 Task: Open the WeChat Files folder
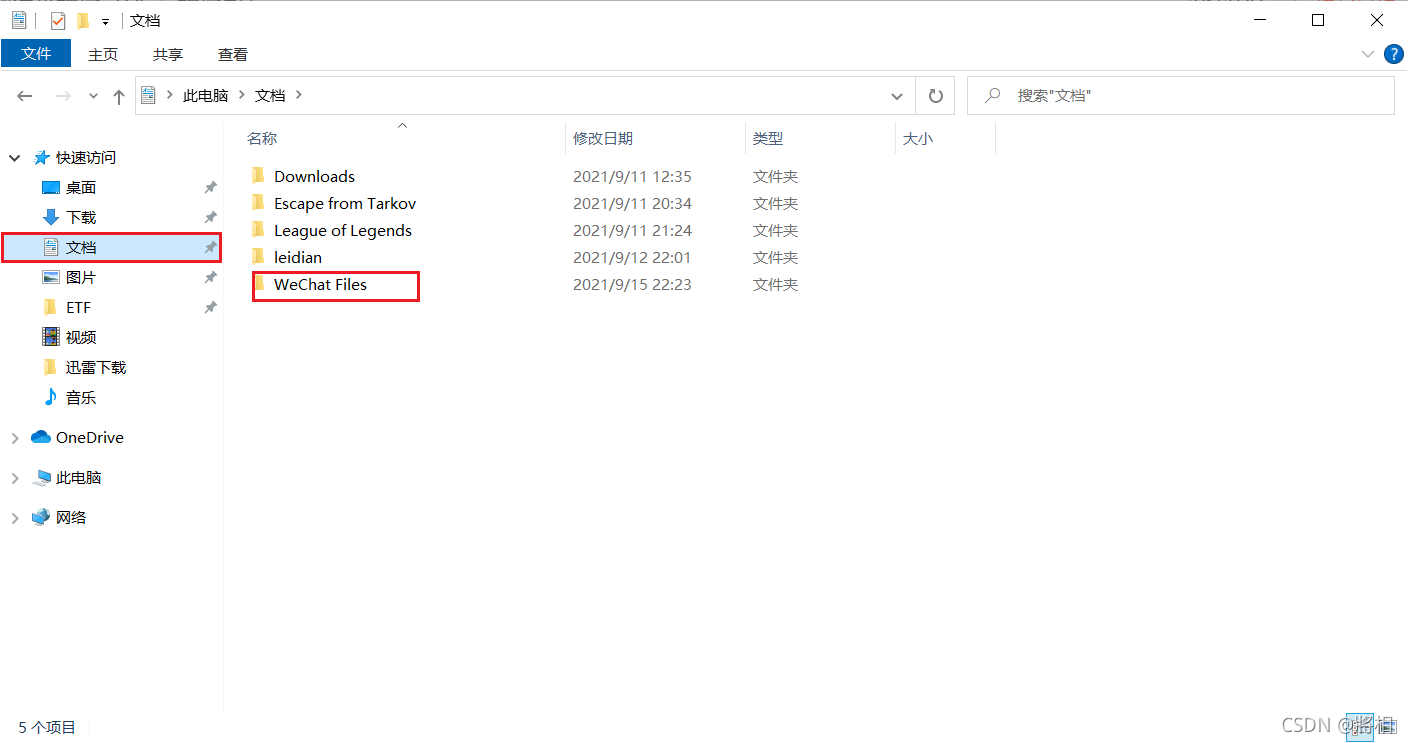click(320, 284)
